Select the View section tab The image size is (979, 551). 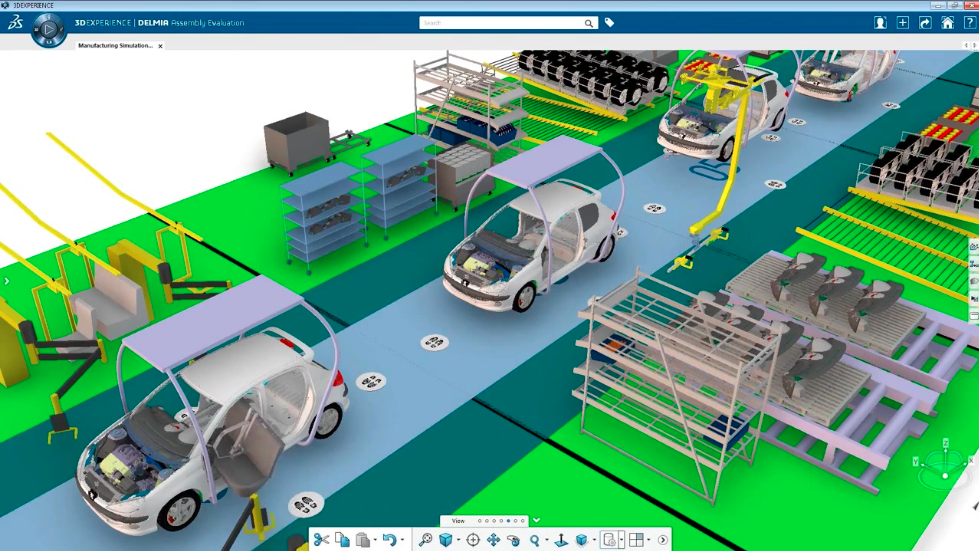pos(458,521)
